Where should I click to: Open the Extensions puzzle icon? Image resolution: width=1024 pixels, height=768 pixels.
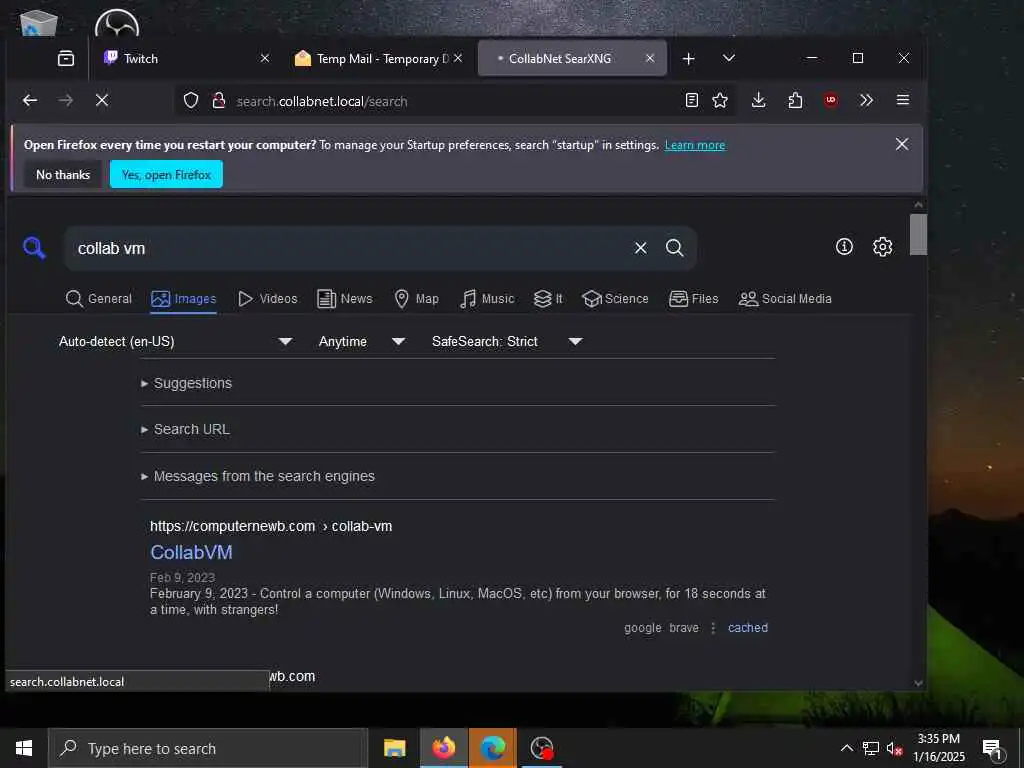click(x=795, y=100)
